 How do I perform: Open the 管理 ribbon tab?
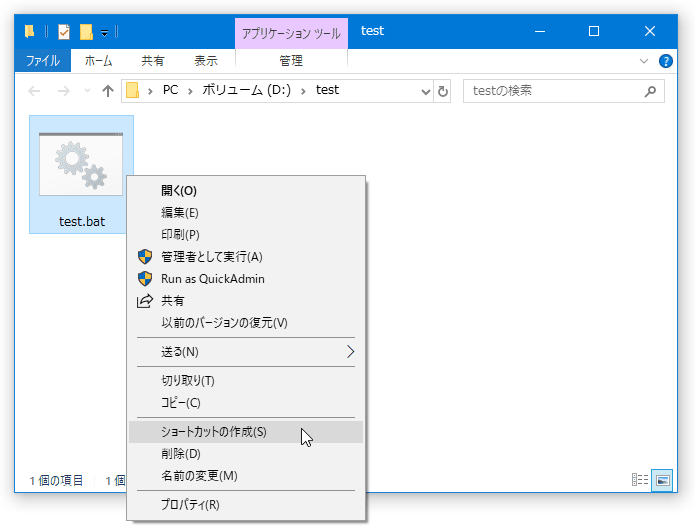291,61
